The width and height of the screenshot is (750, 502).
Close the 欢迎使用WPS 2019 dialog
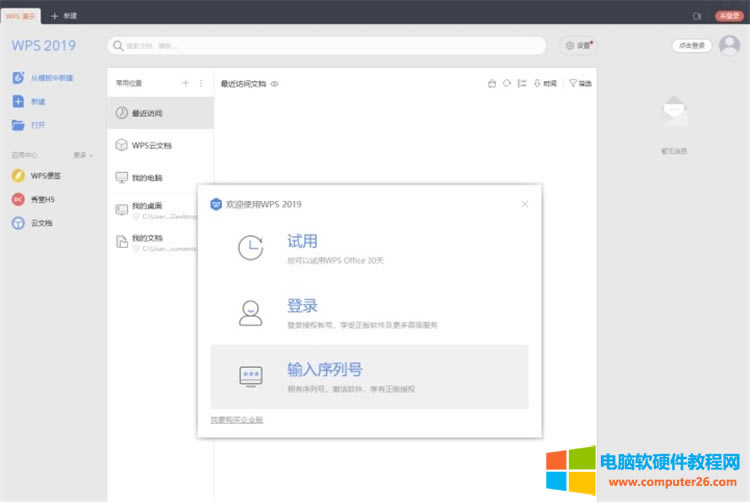pos(525,204)
